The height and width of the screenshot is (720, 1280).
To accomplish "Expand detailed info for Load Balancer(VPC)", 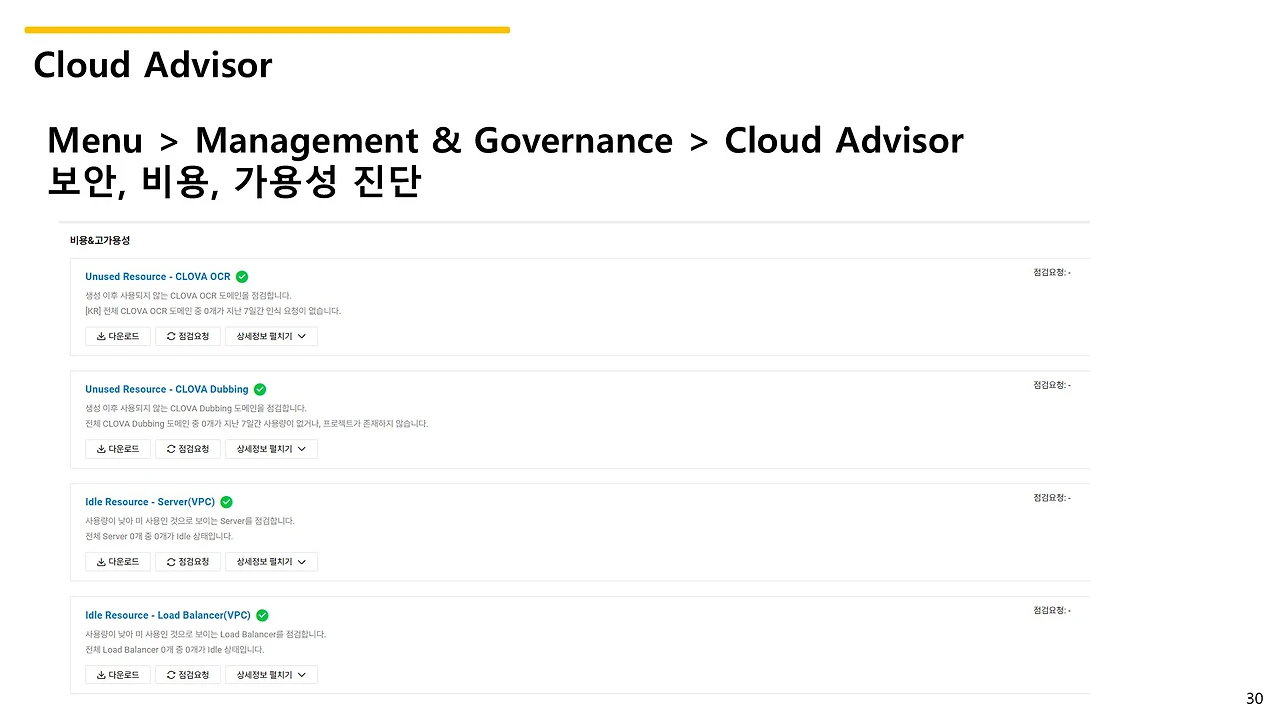I will coord(271,675).
